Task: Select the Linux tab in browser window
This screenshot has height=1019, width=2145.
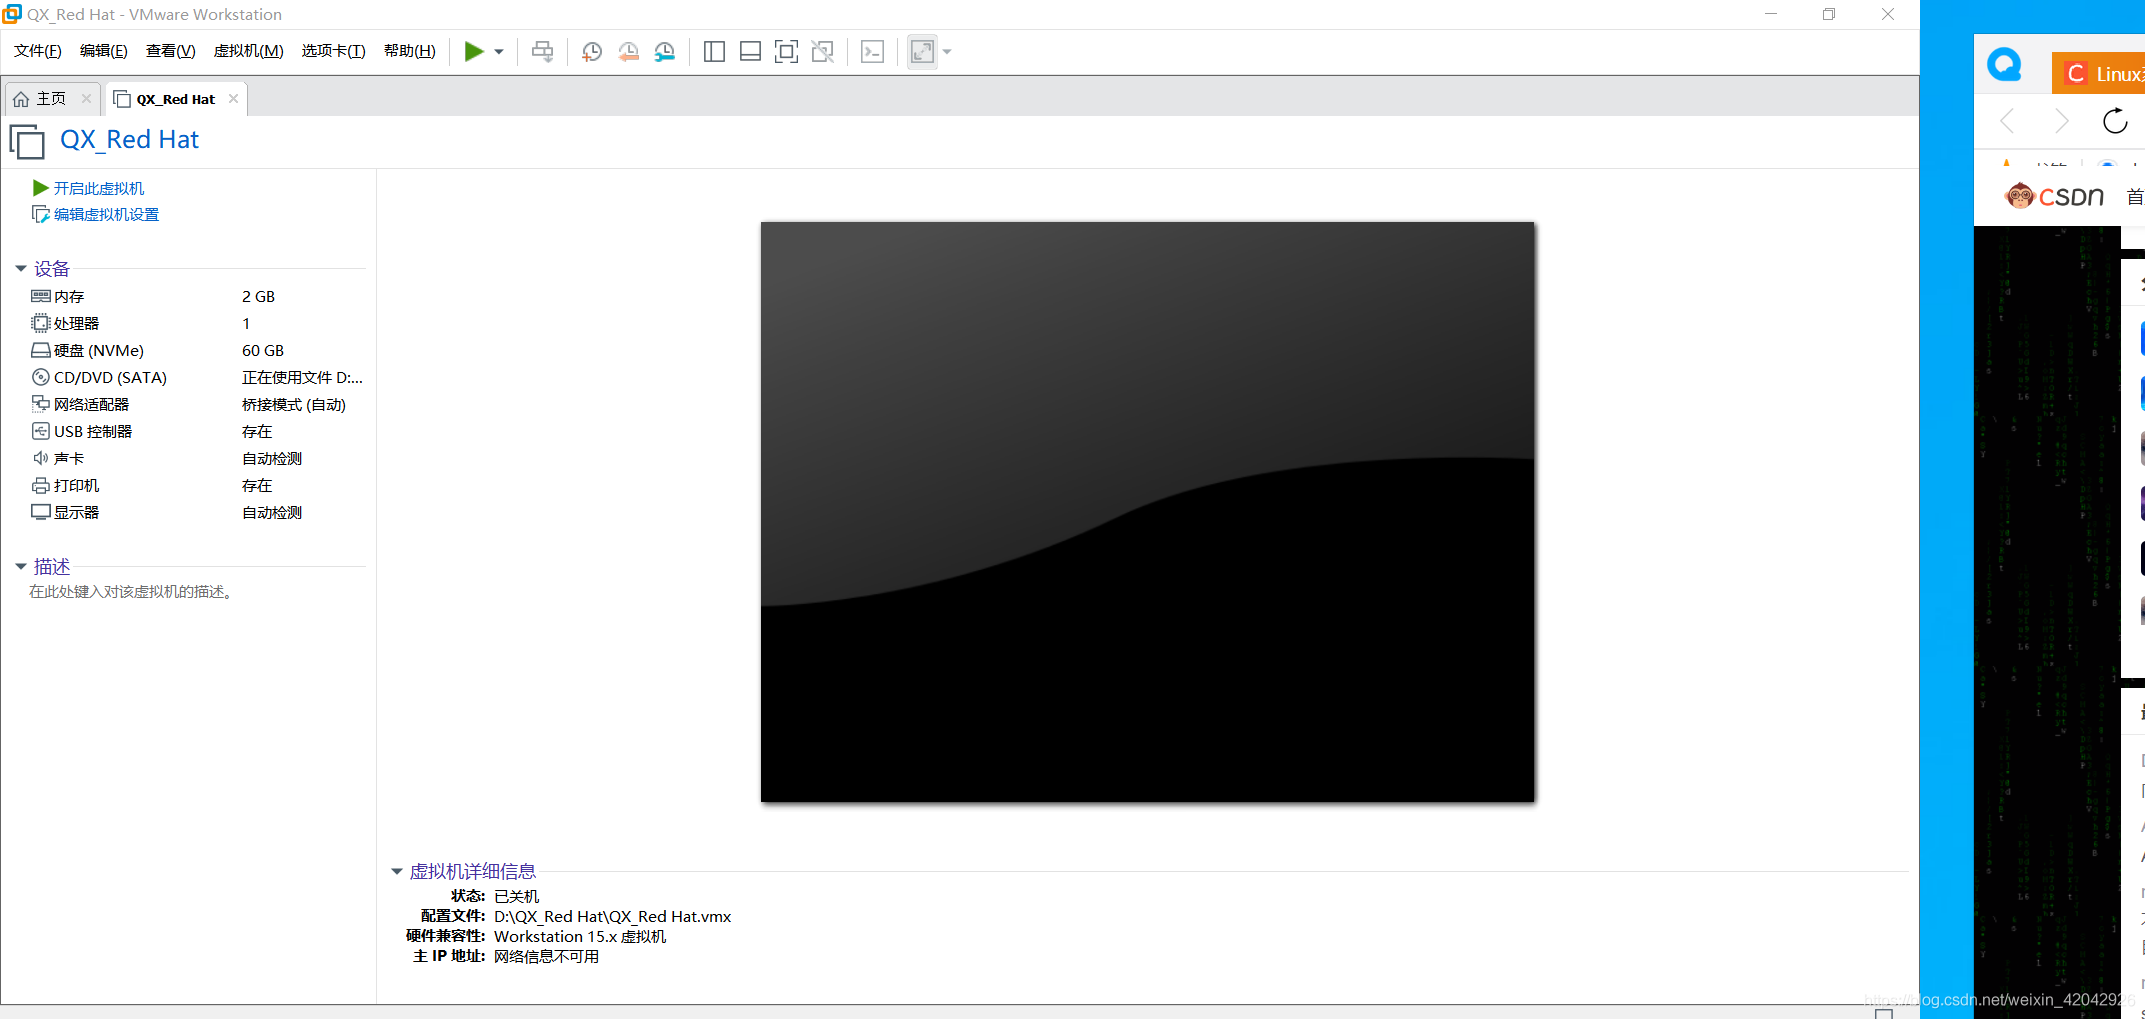Action: [x=2098, y=73]
